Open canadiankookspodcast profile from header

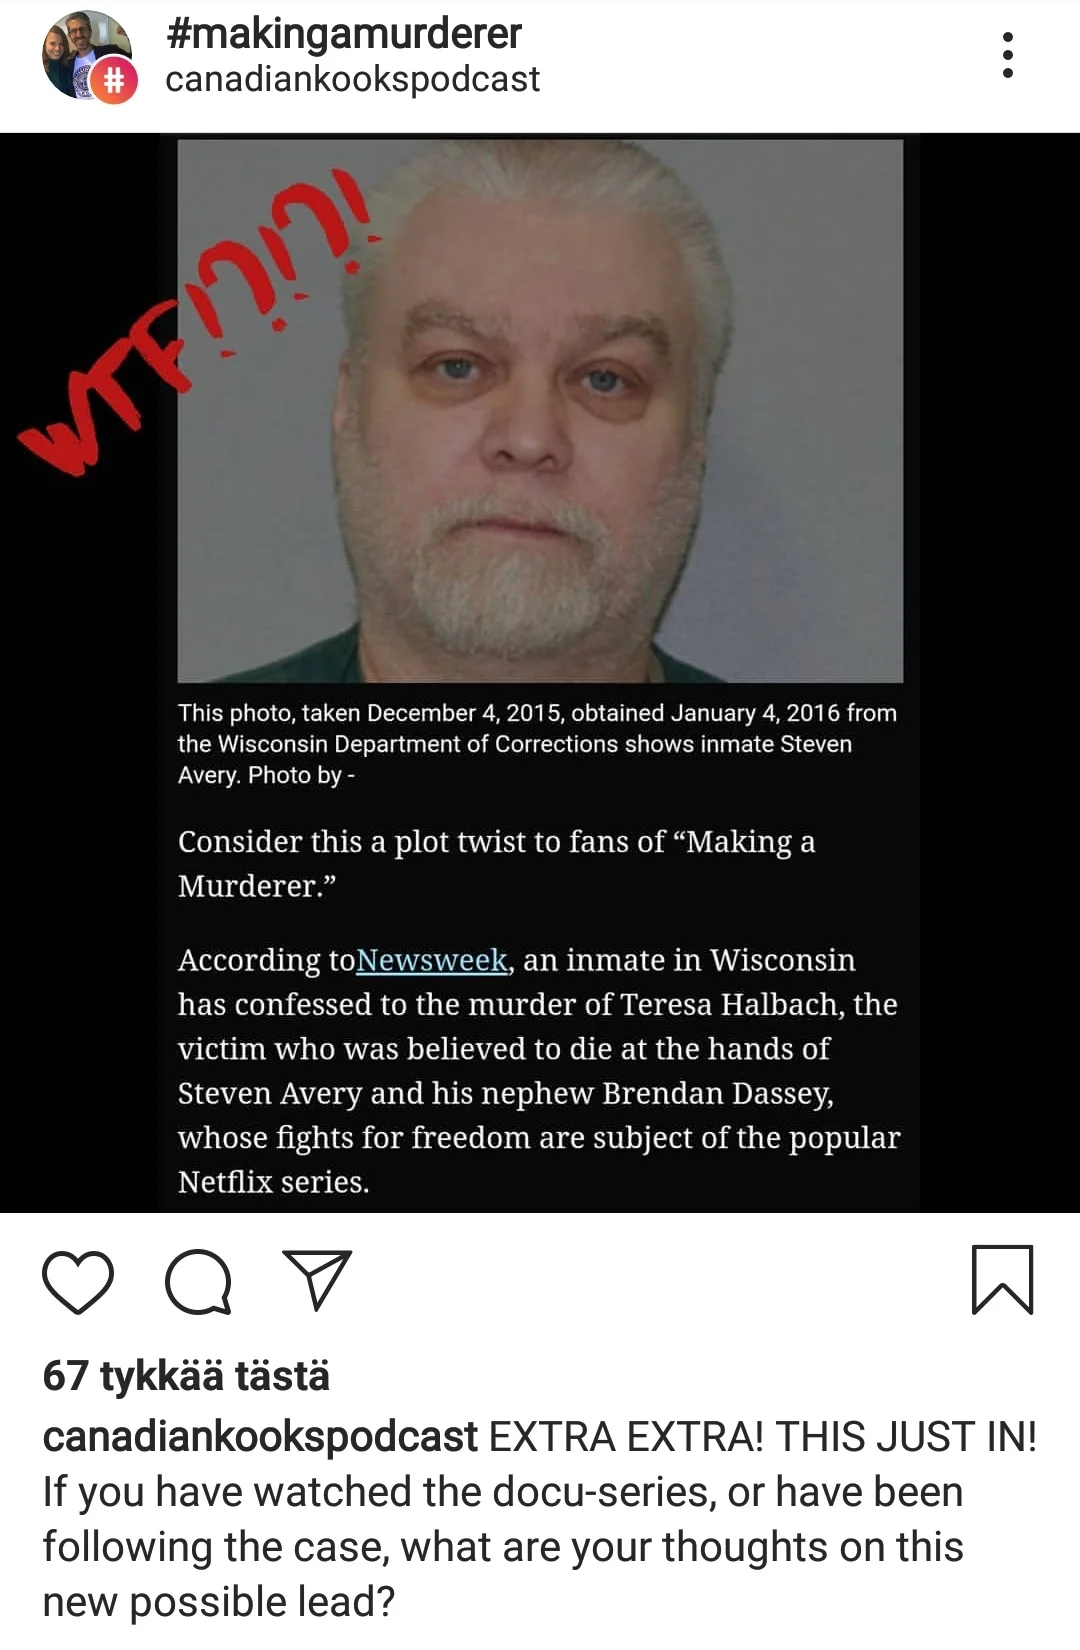coord(352,79)
